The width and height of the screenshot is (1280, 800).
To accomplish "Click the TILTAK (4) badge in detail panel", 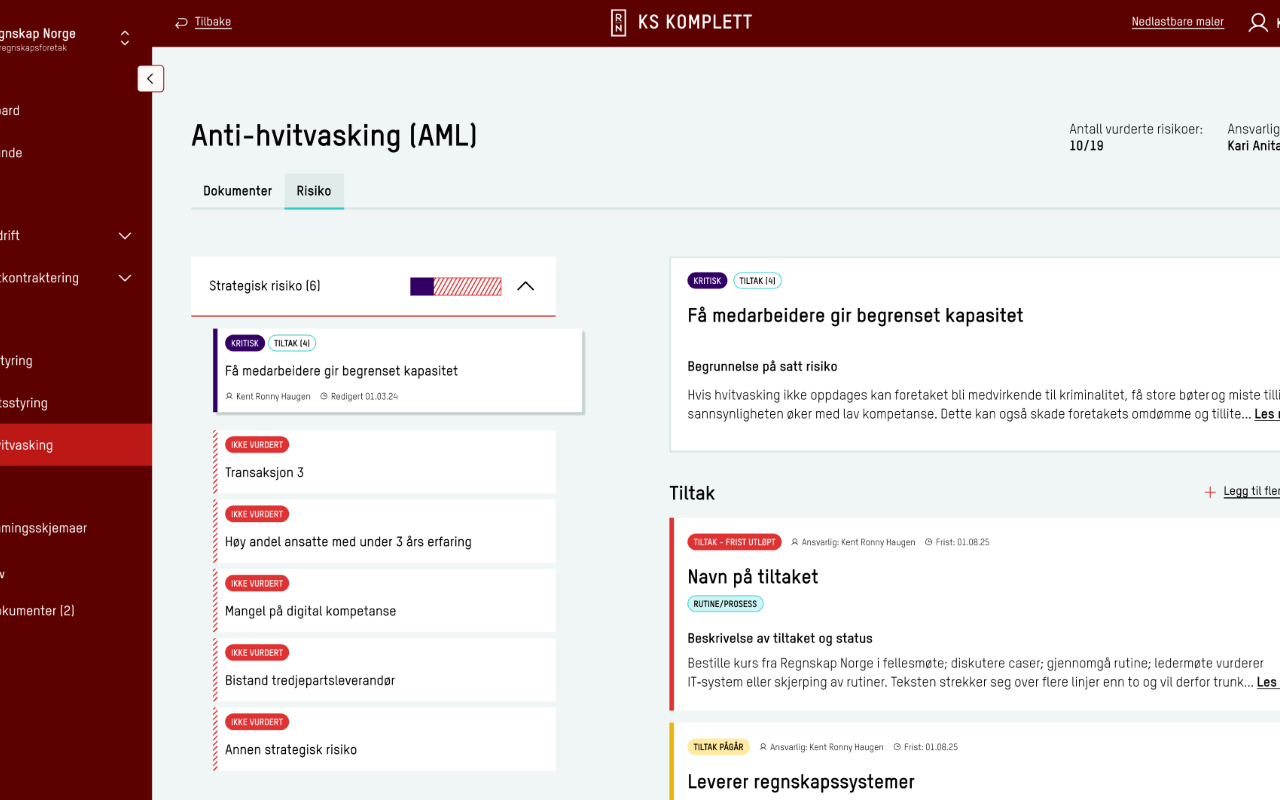I will point(757,281).
